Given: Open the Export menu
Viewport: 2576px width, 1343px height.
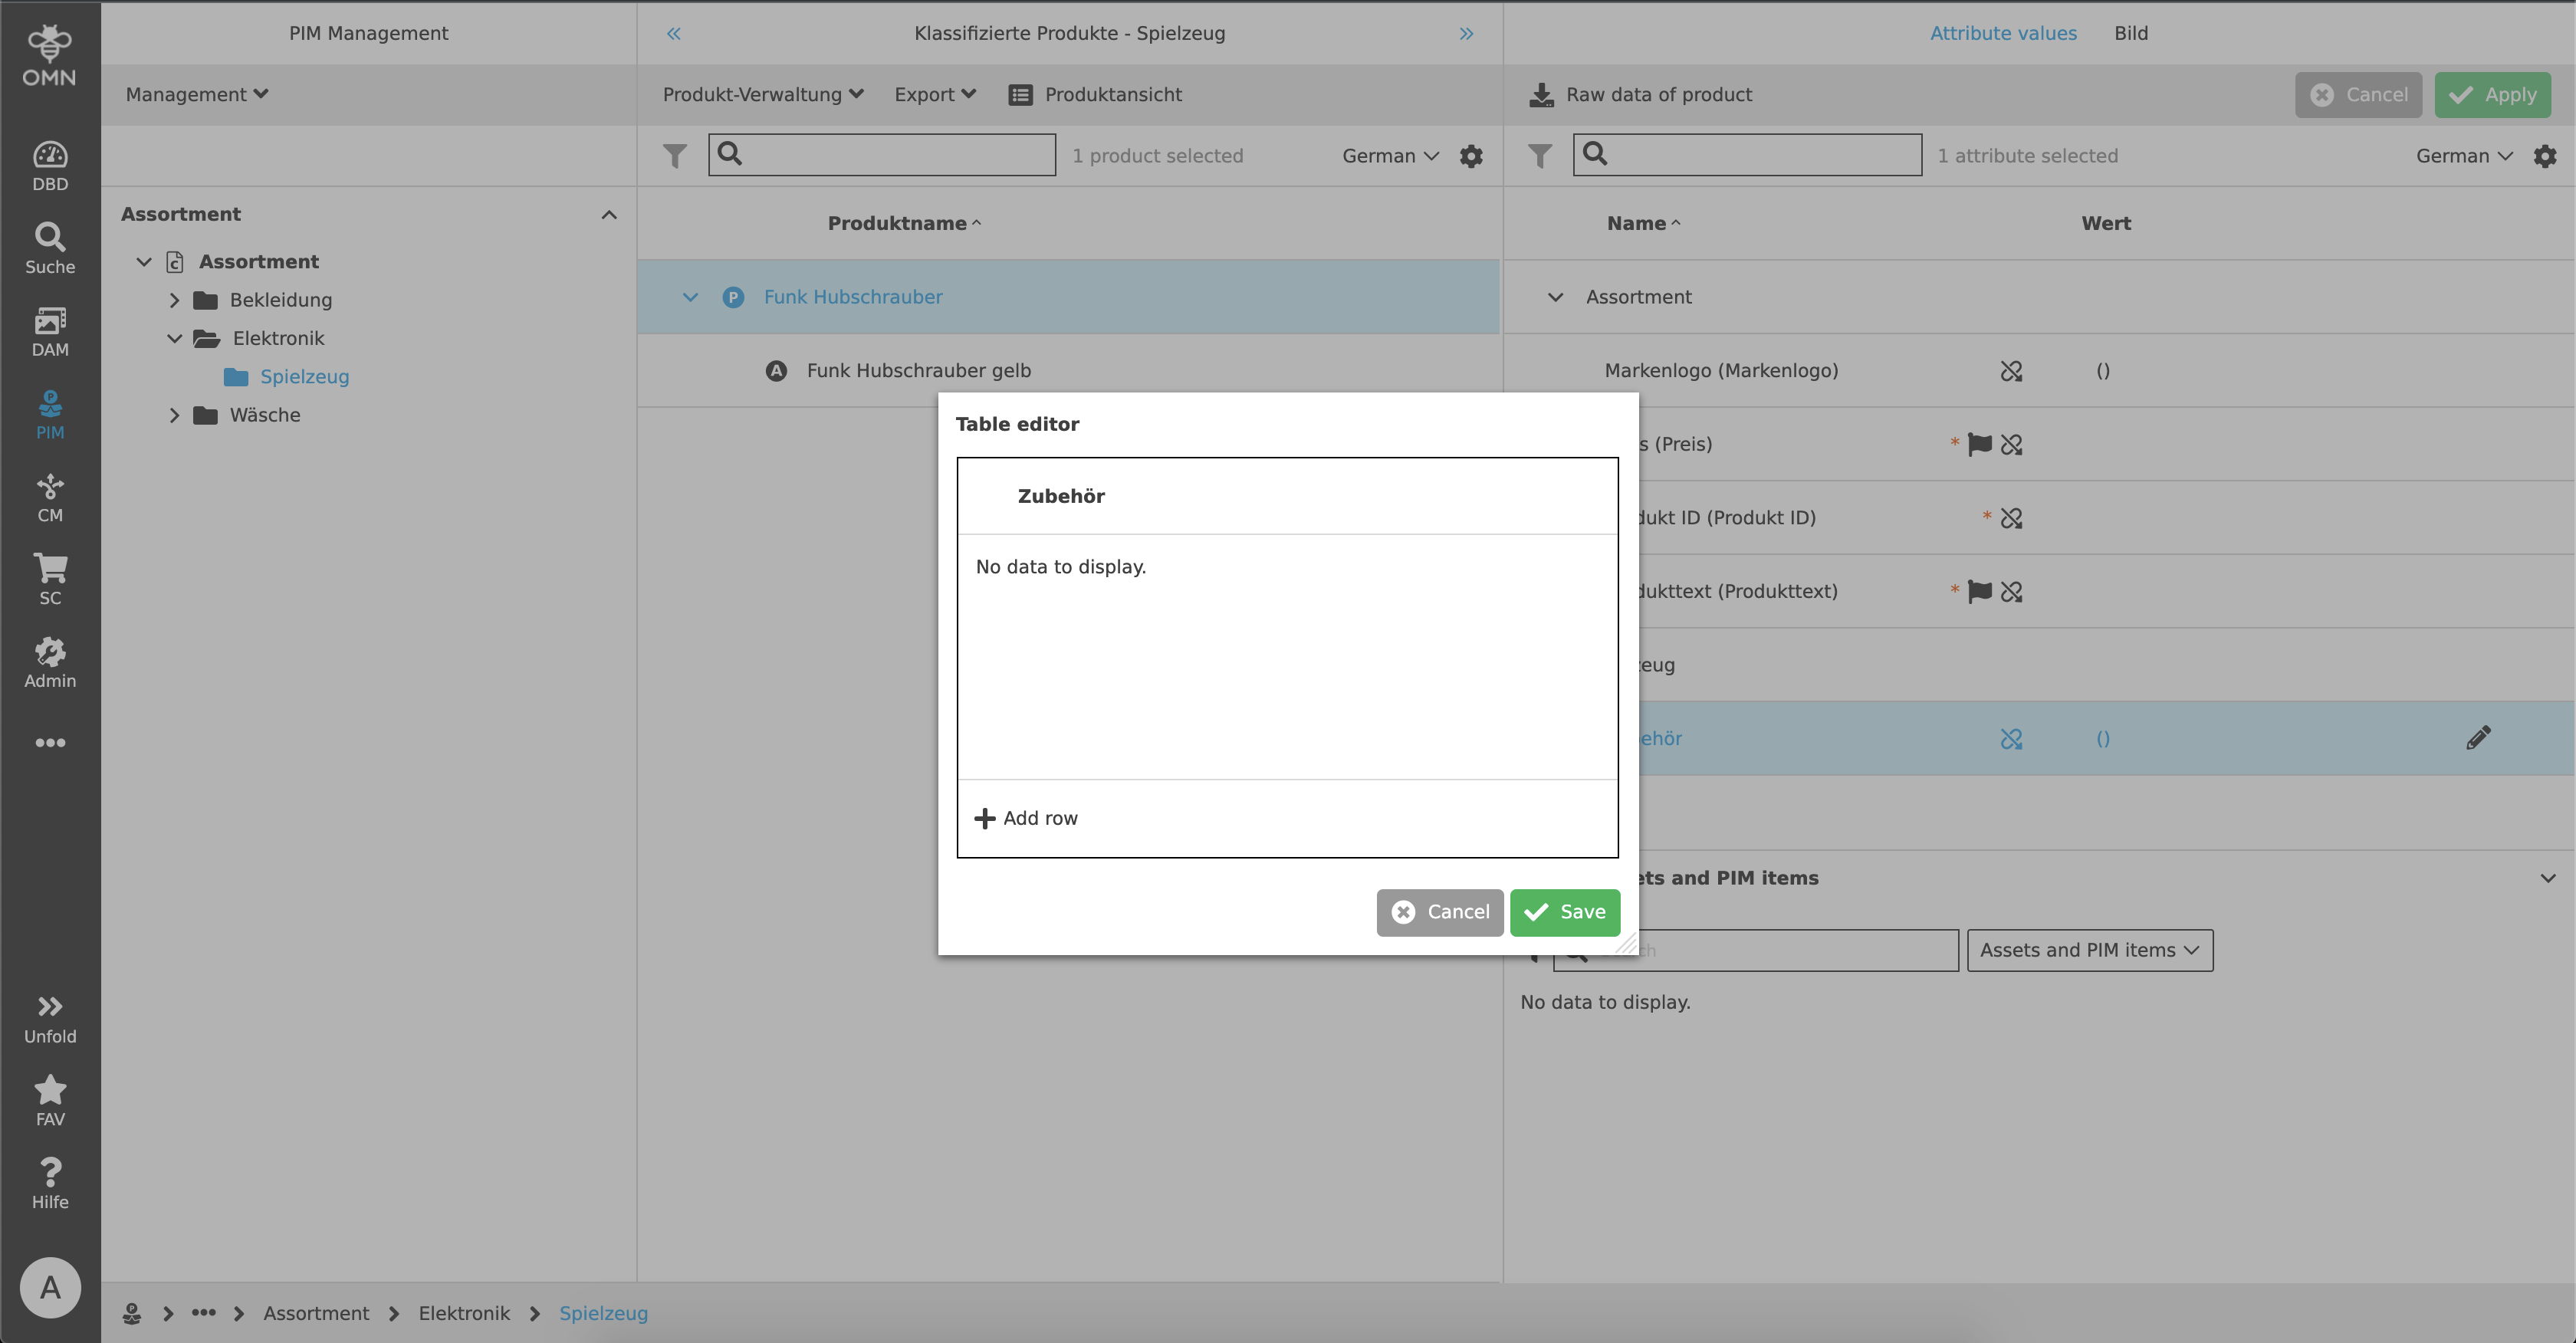Looking at the screenshot, I should [933, 94].
